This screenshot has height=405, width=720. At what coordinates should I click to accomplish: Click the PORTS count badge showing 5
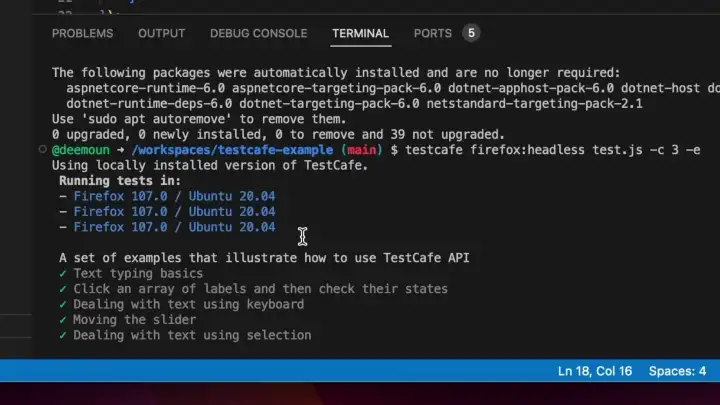[471, 33]
